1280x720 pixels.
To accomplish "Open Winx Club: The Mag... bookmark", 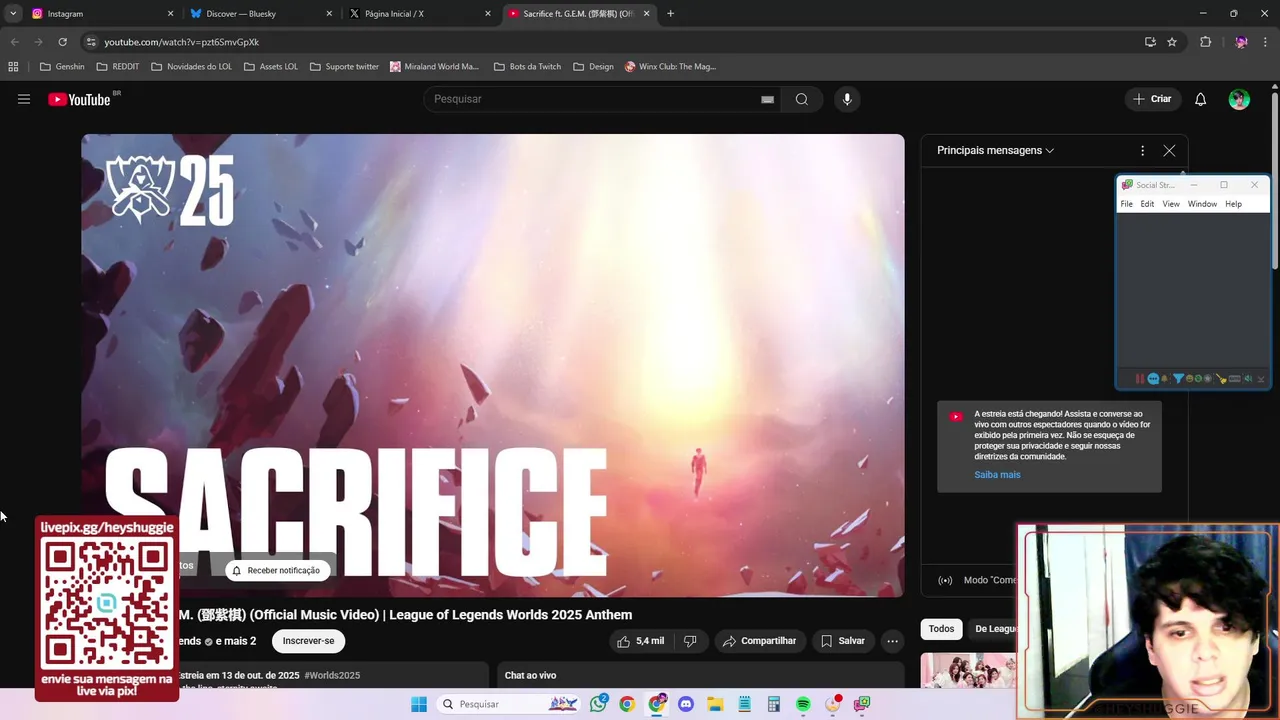I will pos(670,67).
